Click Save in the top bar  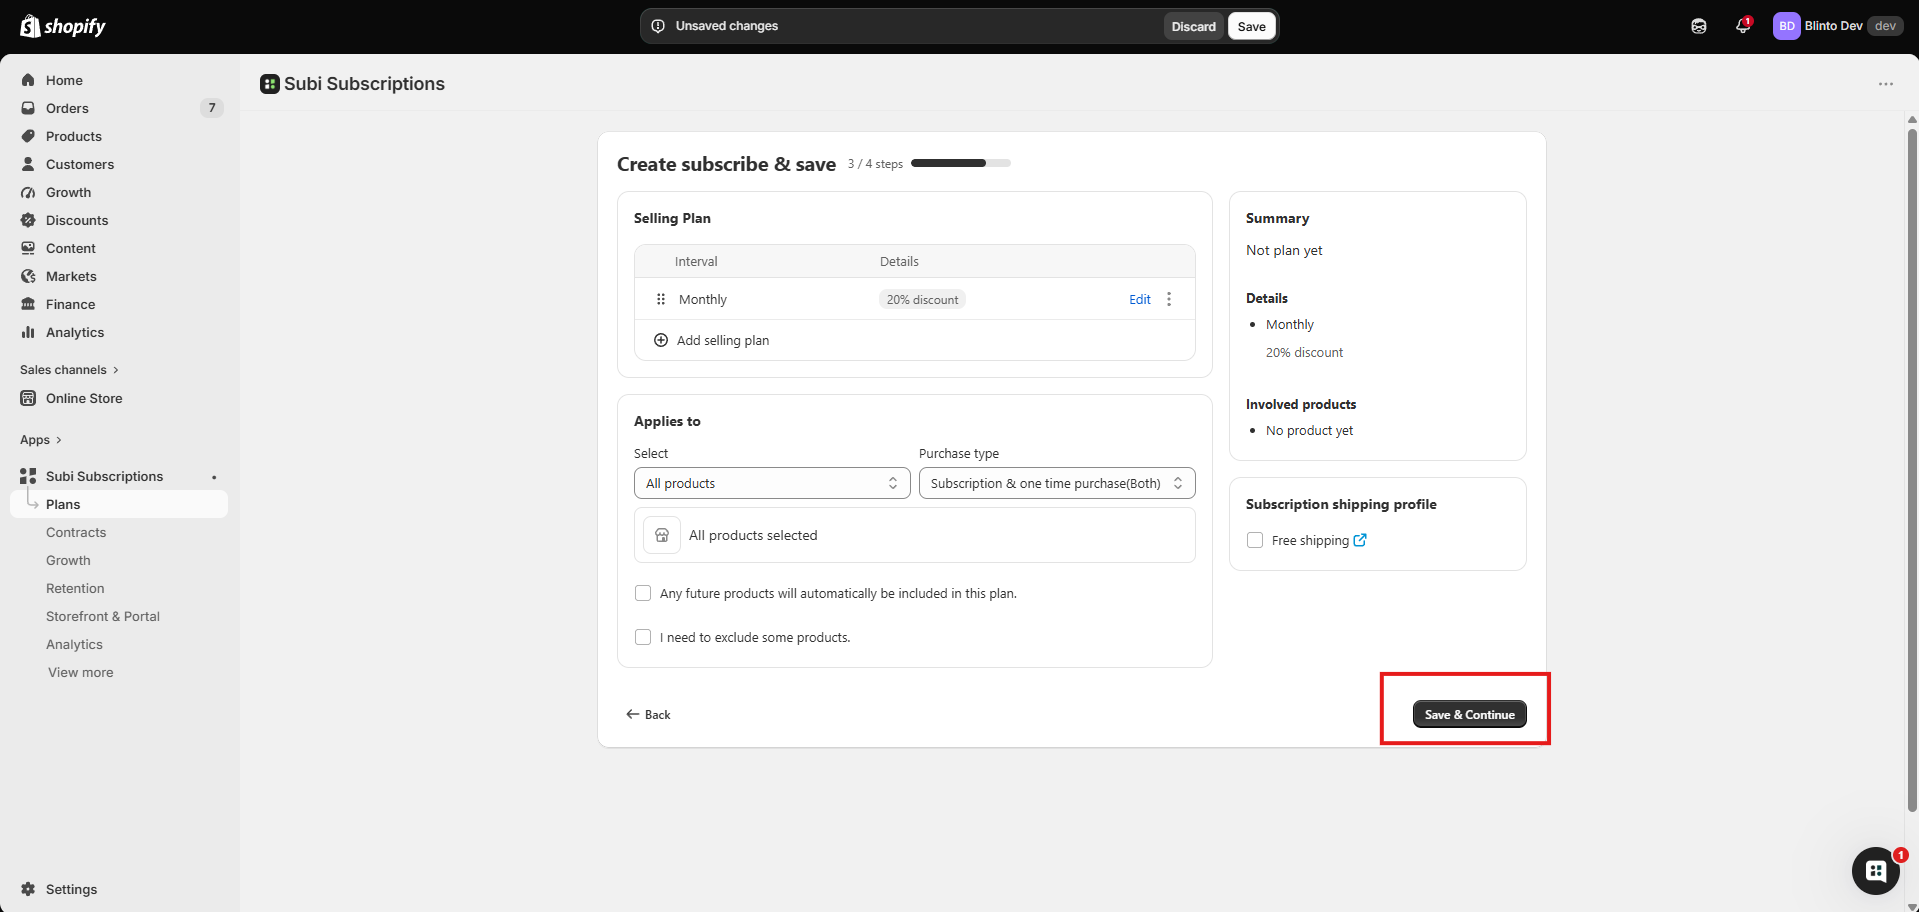1251,26
